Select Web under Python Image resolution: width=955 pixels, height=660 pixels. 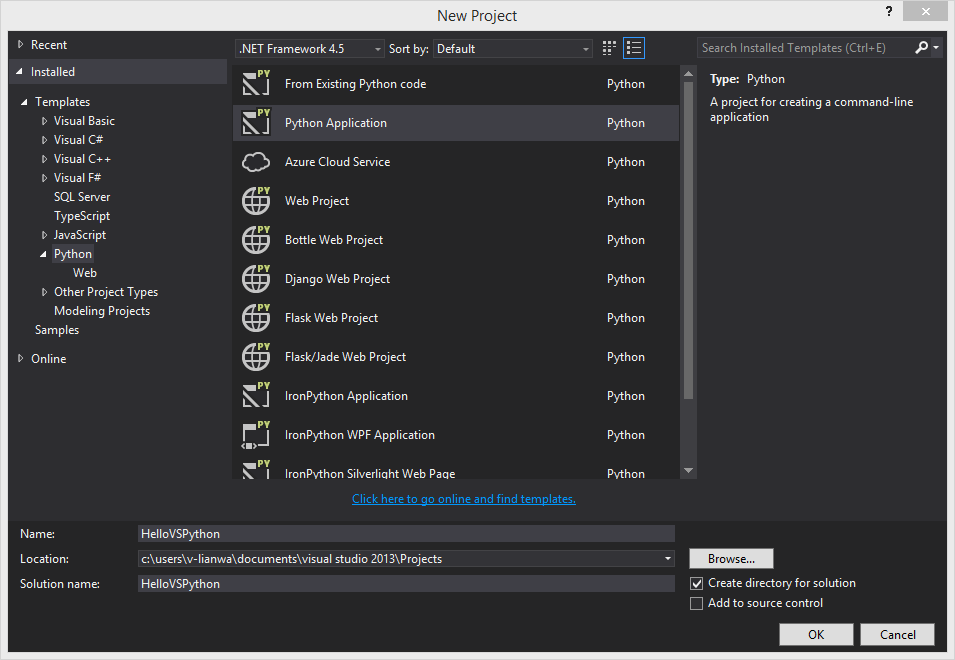(85, 273)
